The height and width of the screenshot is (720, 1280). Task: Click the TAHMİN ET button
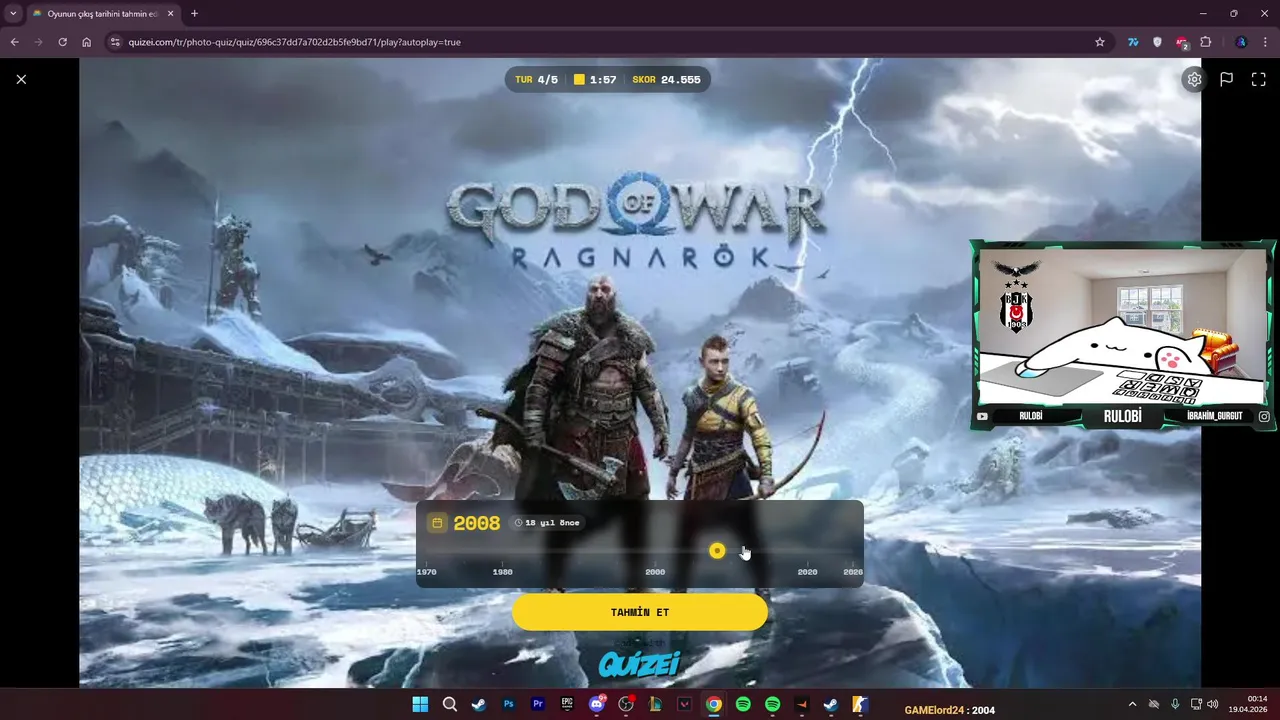coord(640,612)
